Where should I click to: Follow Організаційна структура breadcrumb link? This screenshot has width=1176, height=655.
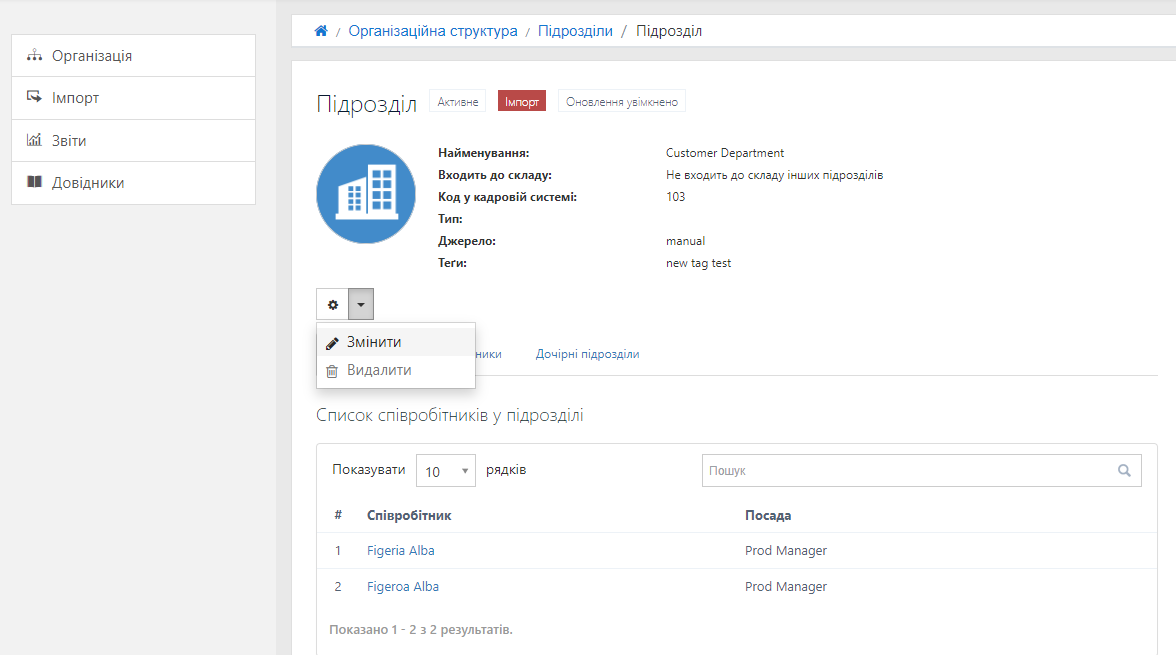433,31
